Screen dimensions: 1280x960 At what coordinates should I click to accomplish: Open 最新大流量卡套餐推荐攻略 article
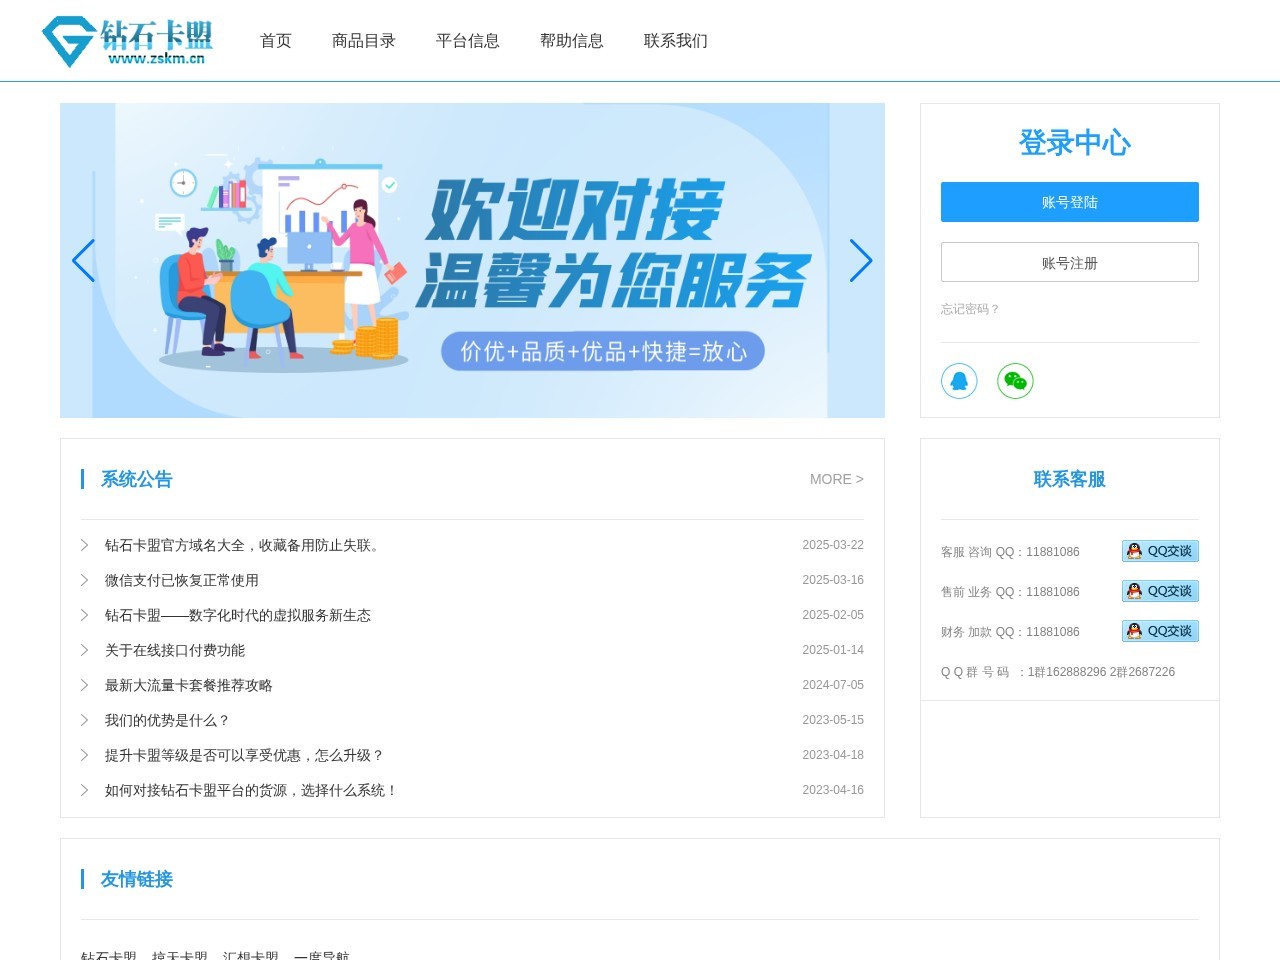189,685
